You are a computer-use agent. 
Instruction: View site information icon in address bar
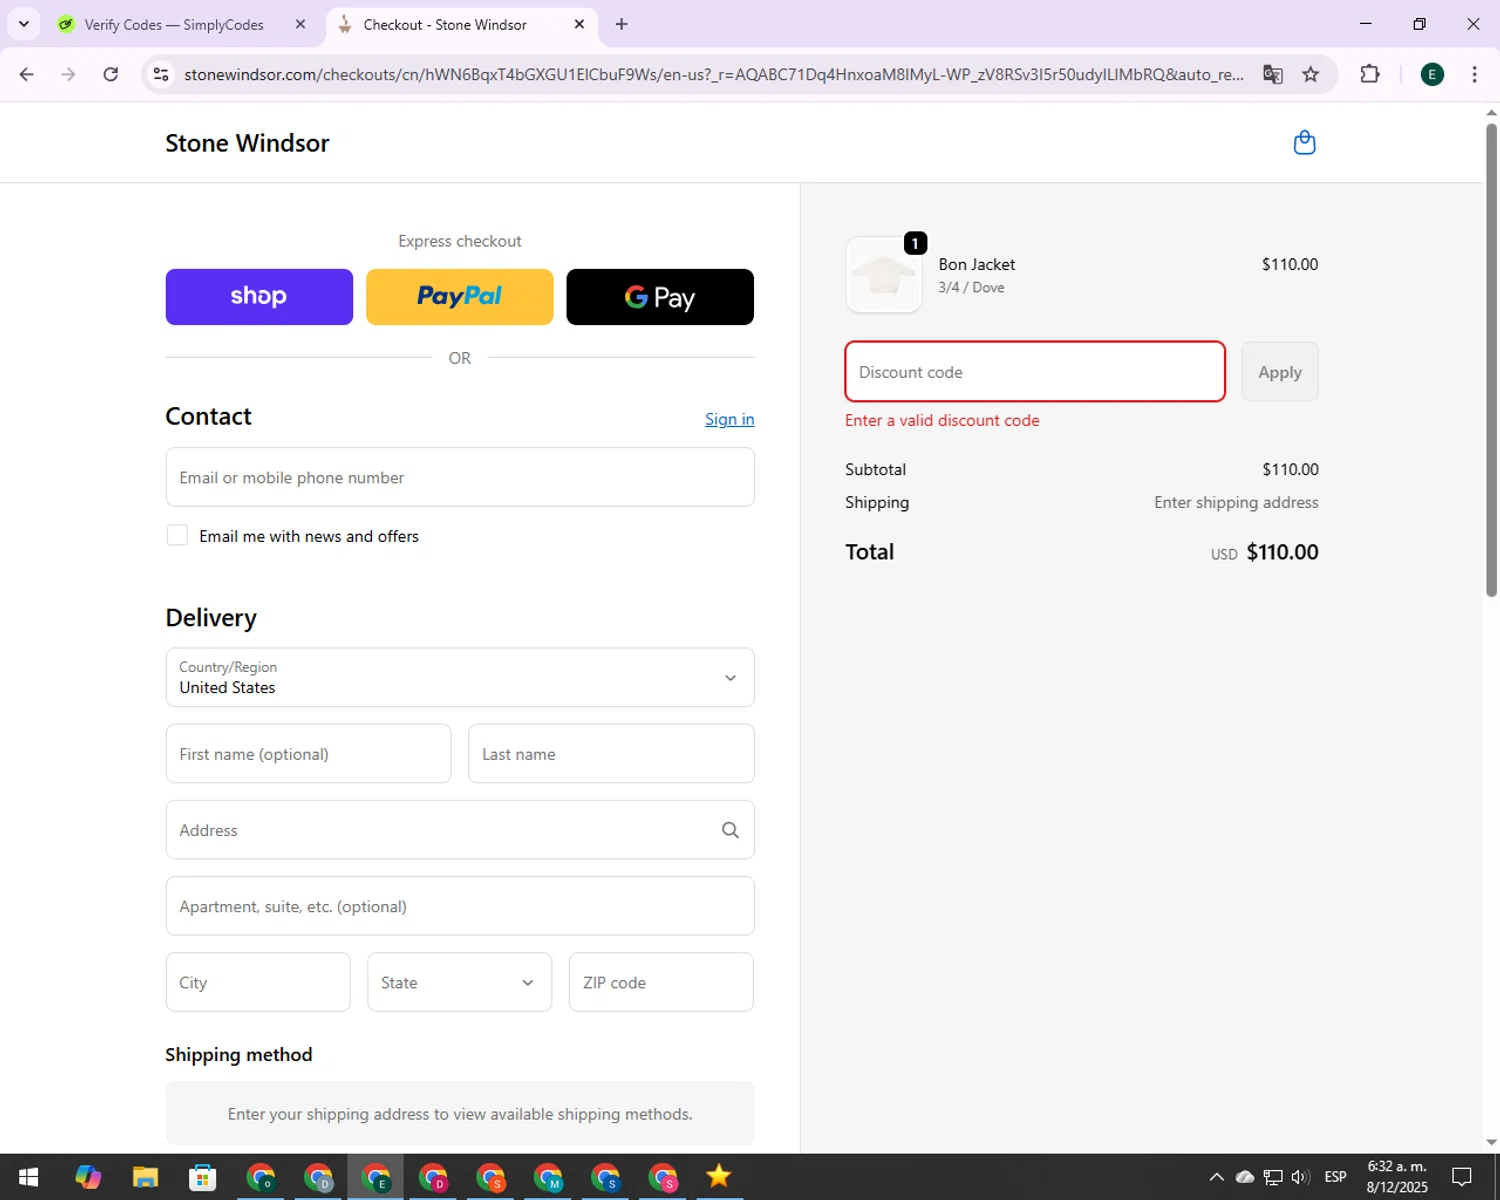pyautogui.click(x=161, y=74)
